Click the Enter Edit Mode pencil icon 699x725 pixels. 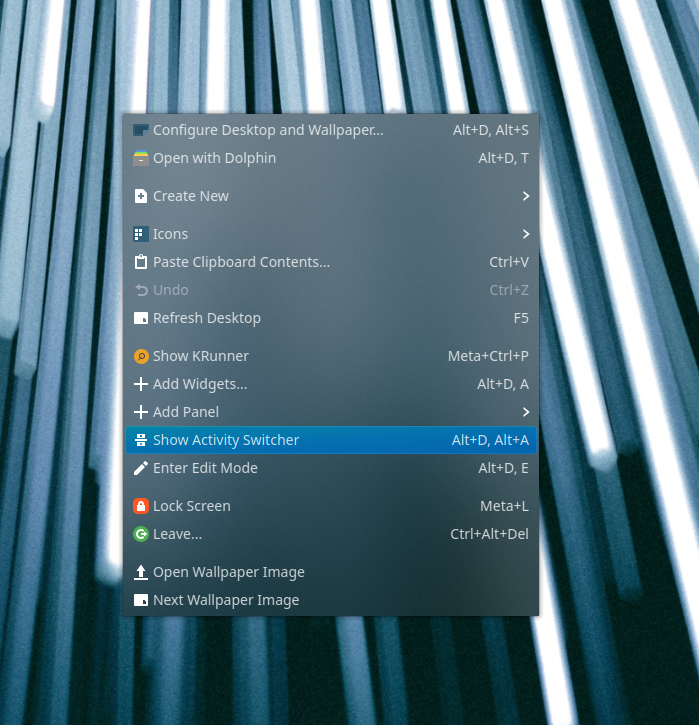[141, 468]
